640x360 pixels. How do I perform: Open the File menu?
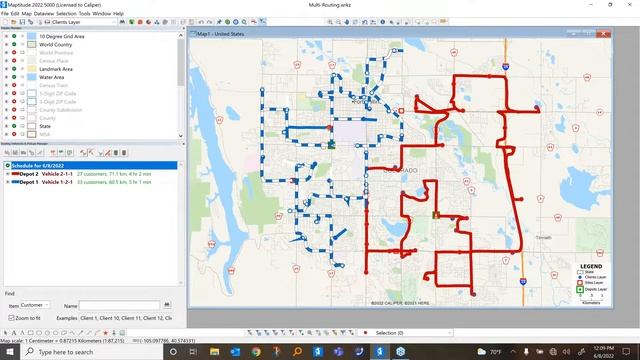click(5, 13)
